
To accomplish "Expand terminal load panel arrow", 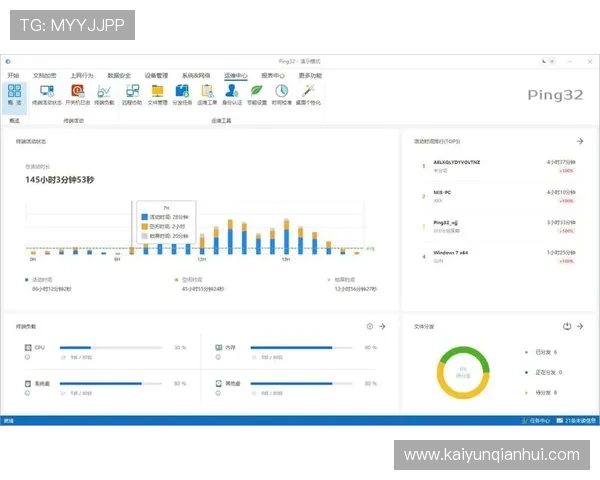I will 383,326.
